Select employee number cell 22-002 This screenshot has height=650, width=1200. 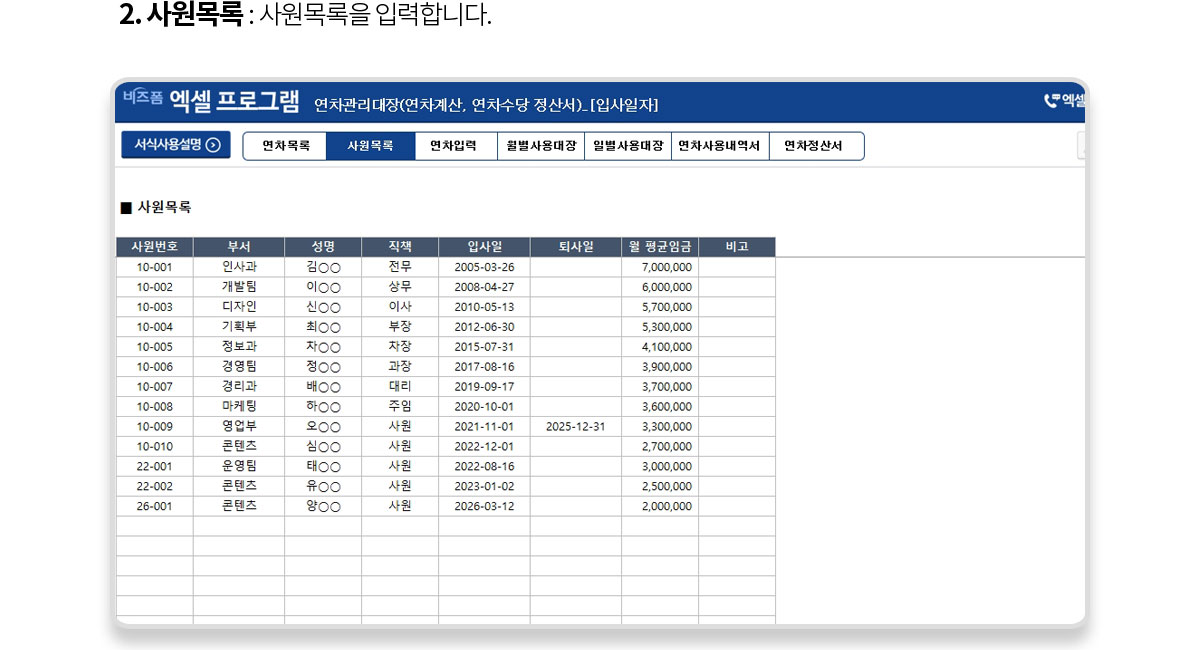coord(155,486)
